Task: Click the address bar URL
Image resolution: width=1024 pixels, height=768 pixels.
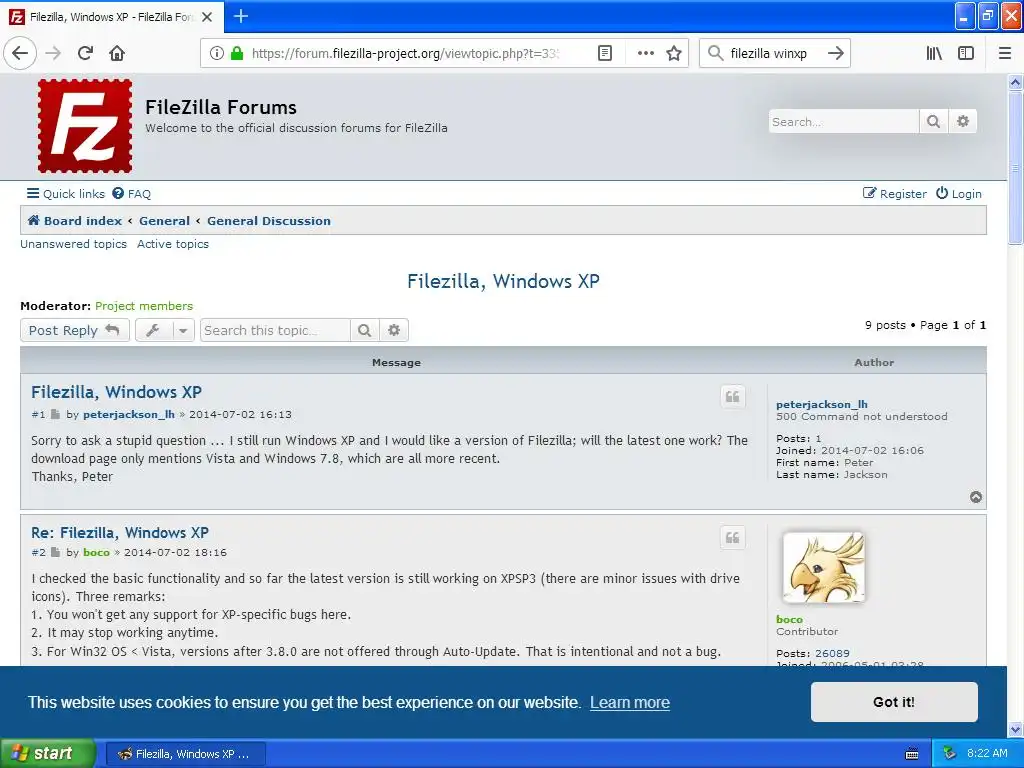Action: pos(405,53)
